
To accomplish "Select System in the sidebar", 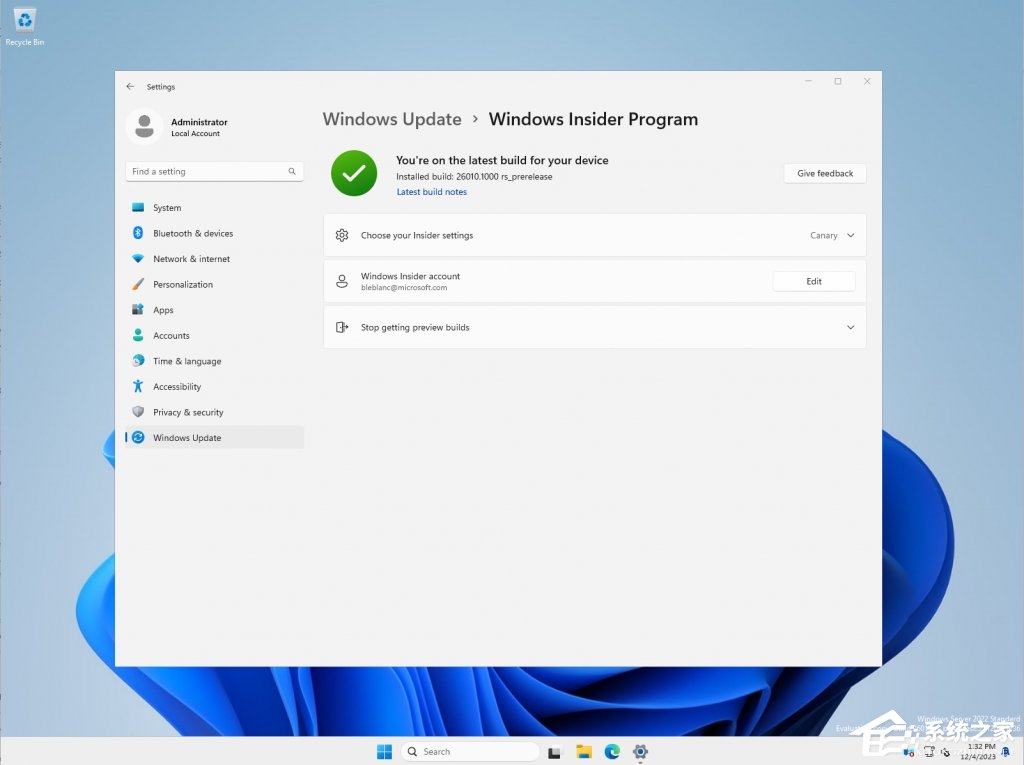I will point(167,208).
